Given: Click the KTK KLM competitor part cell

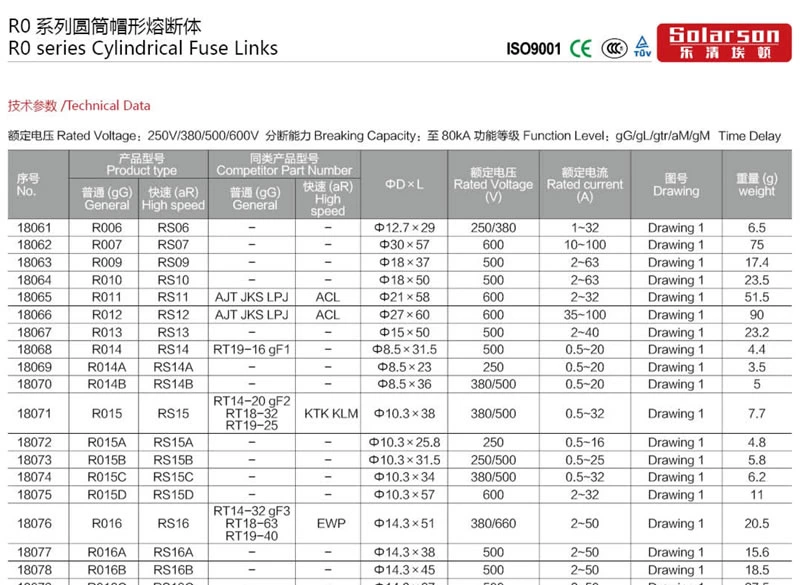Looking at the screenshot, I should tap(331, 414).
